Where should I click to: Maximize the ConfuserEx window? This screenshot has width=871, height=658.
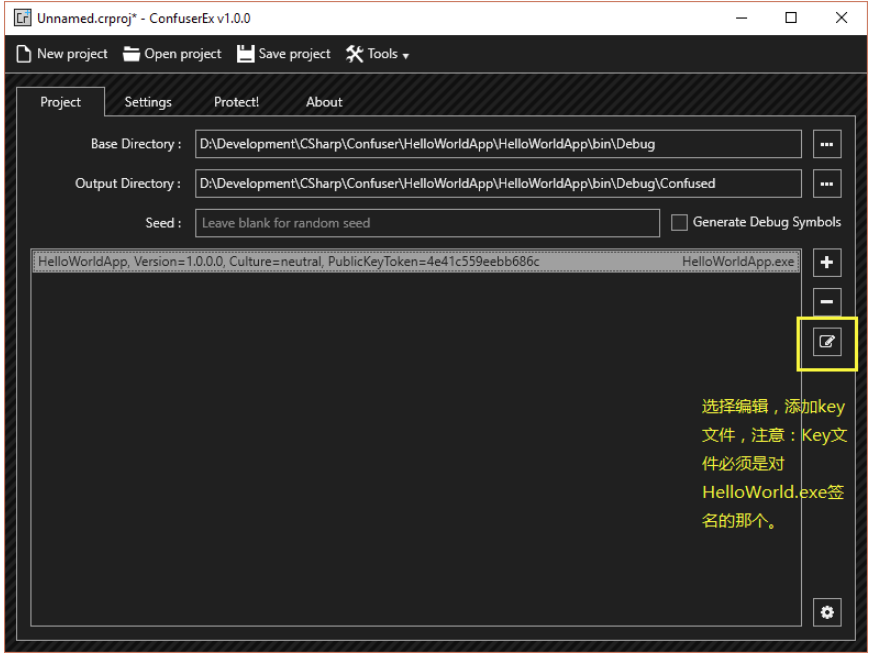tap(791, 18)
